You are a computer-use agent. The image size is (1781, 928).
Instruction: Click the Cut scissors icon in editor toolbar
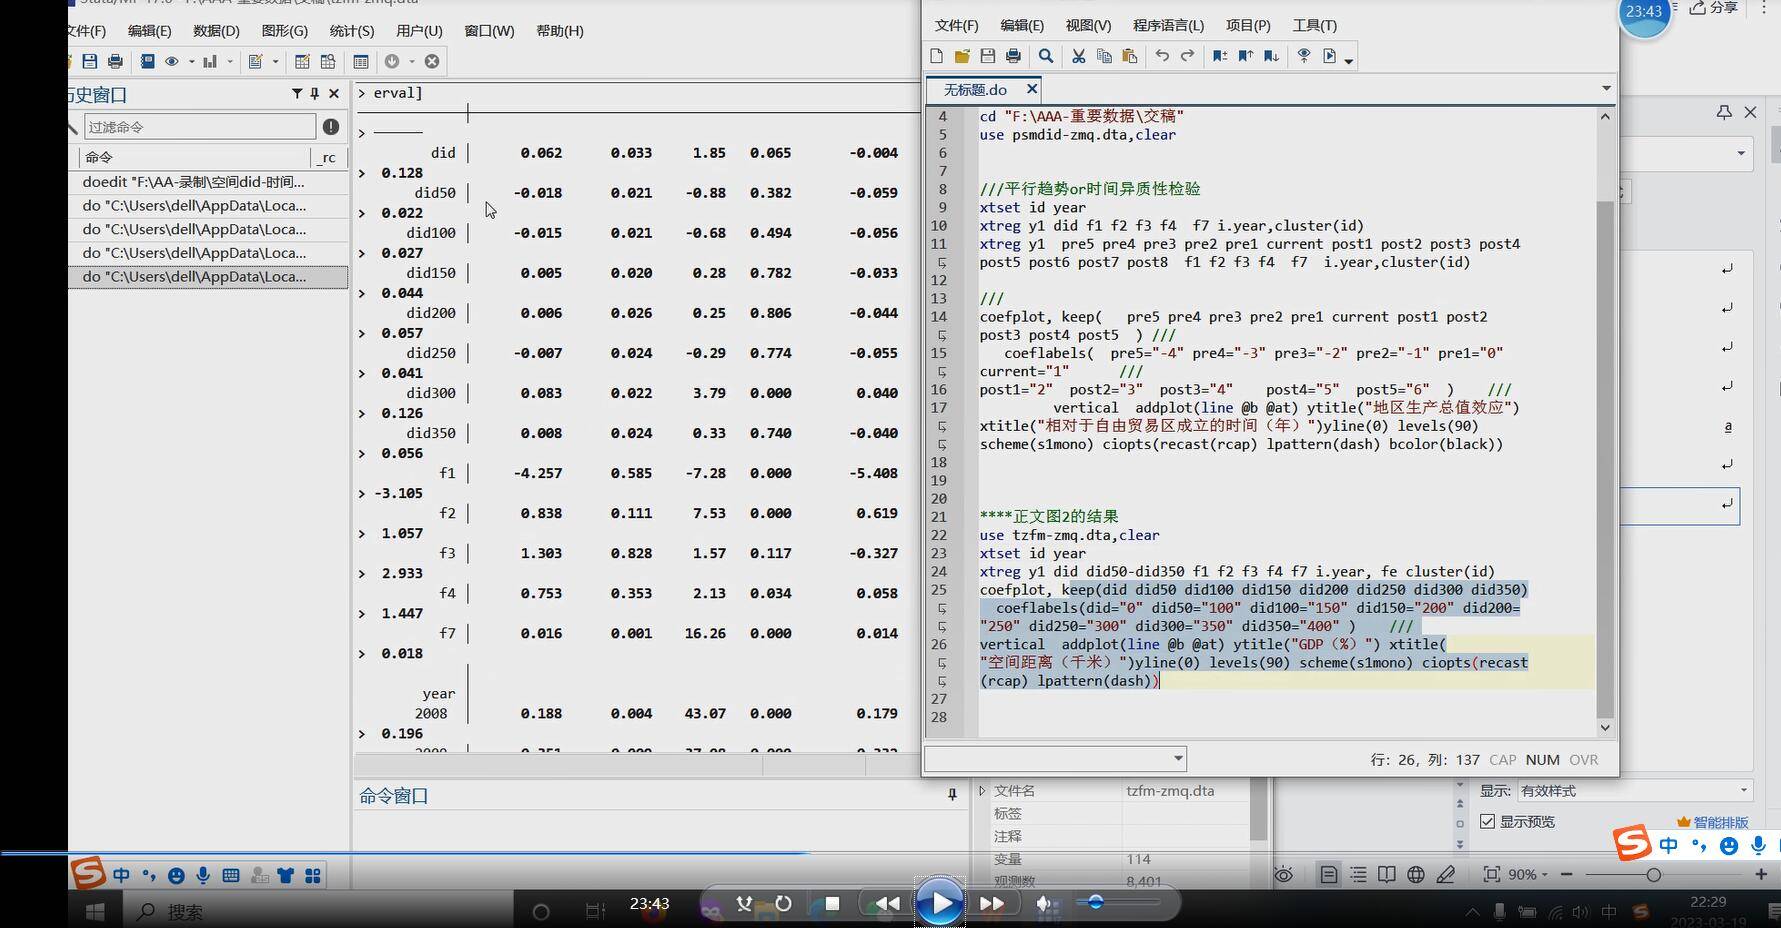(1078, 56)
